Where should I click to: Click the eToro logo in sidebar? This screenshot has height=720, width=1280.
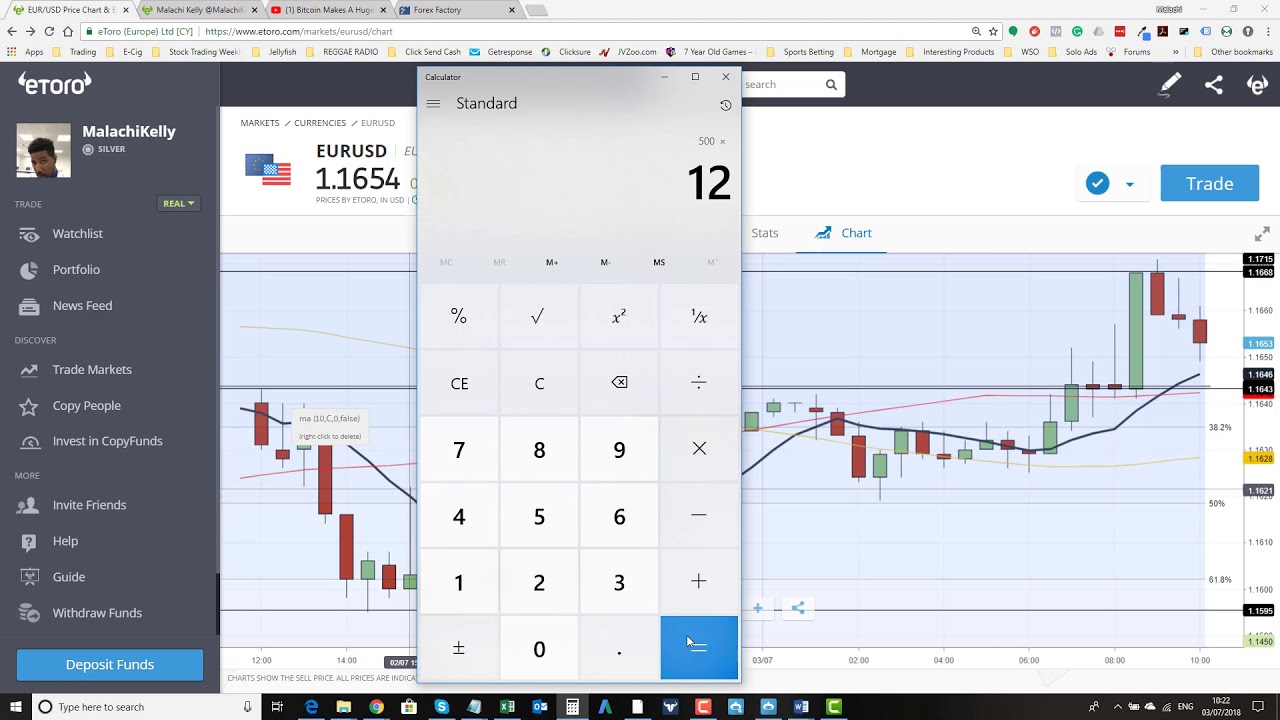55,84
